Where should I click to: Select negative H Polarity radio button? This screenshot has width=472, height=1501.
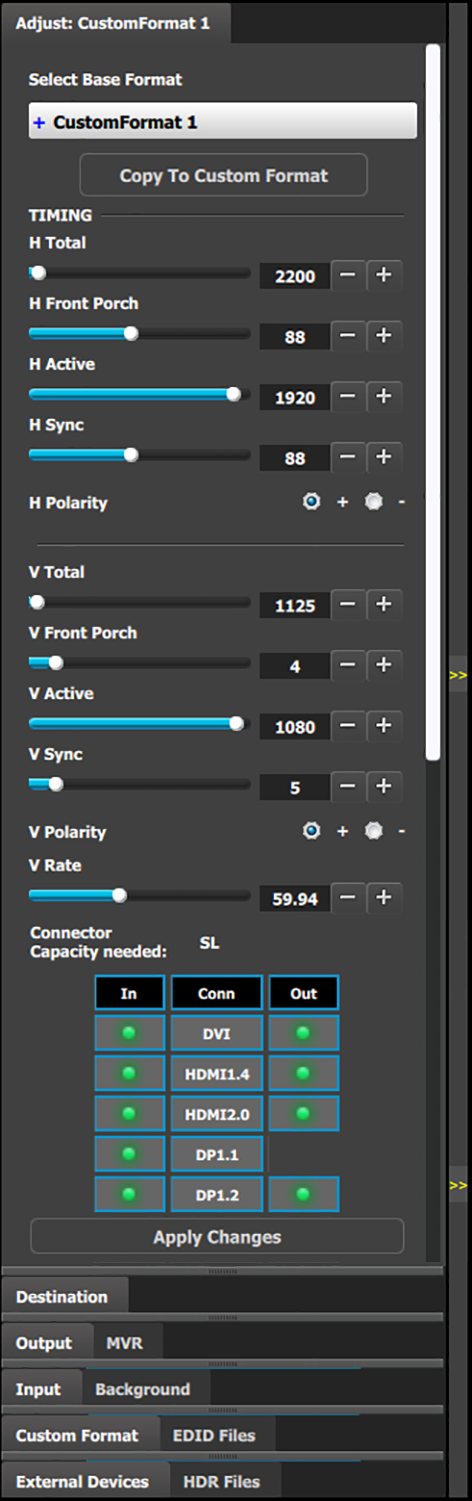click(x=374, y=502)
